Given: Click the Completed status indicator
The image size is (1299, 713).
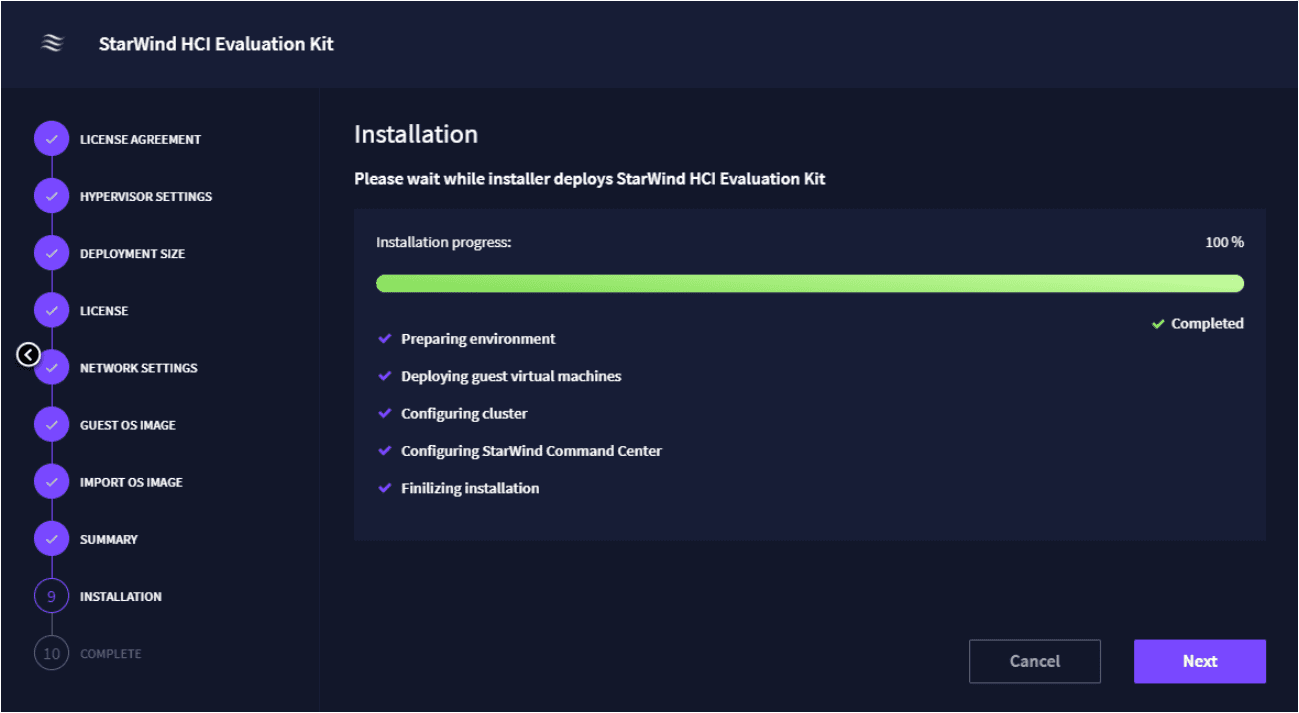Looking at the screenshot, I should coord(1197,324).
